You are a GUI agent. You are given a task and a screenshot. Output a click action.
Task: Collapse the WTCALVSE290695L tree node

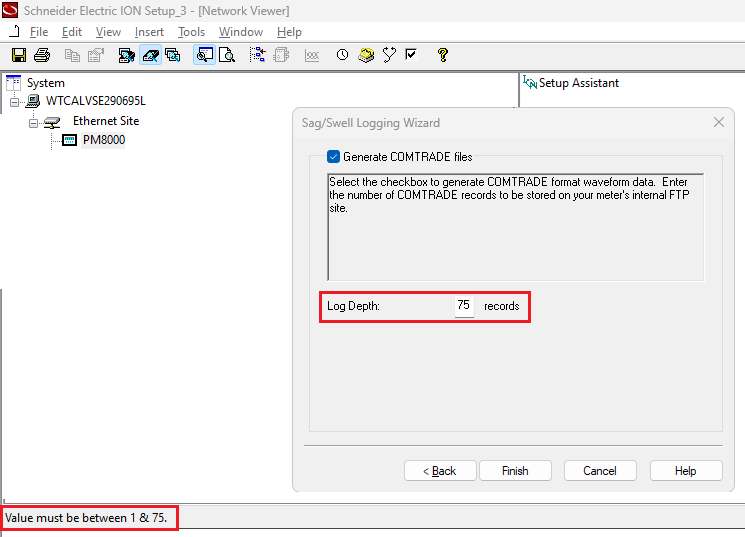point(15,102)
